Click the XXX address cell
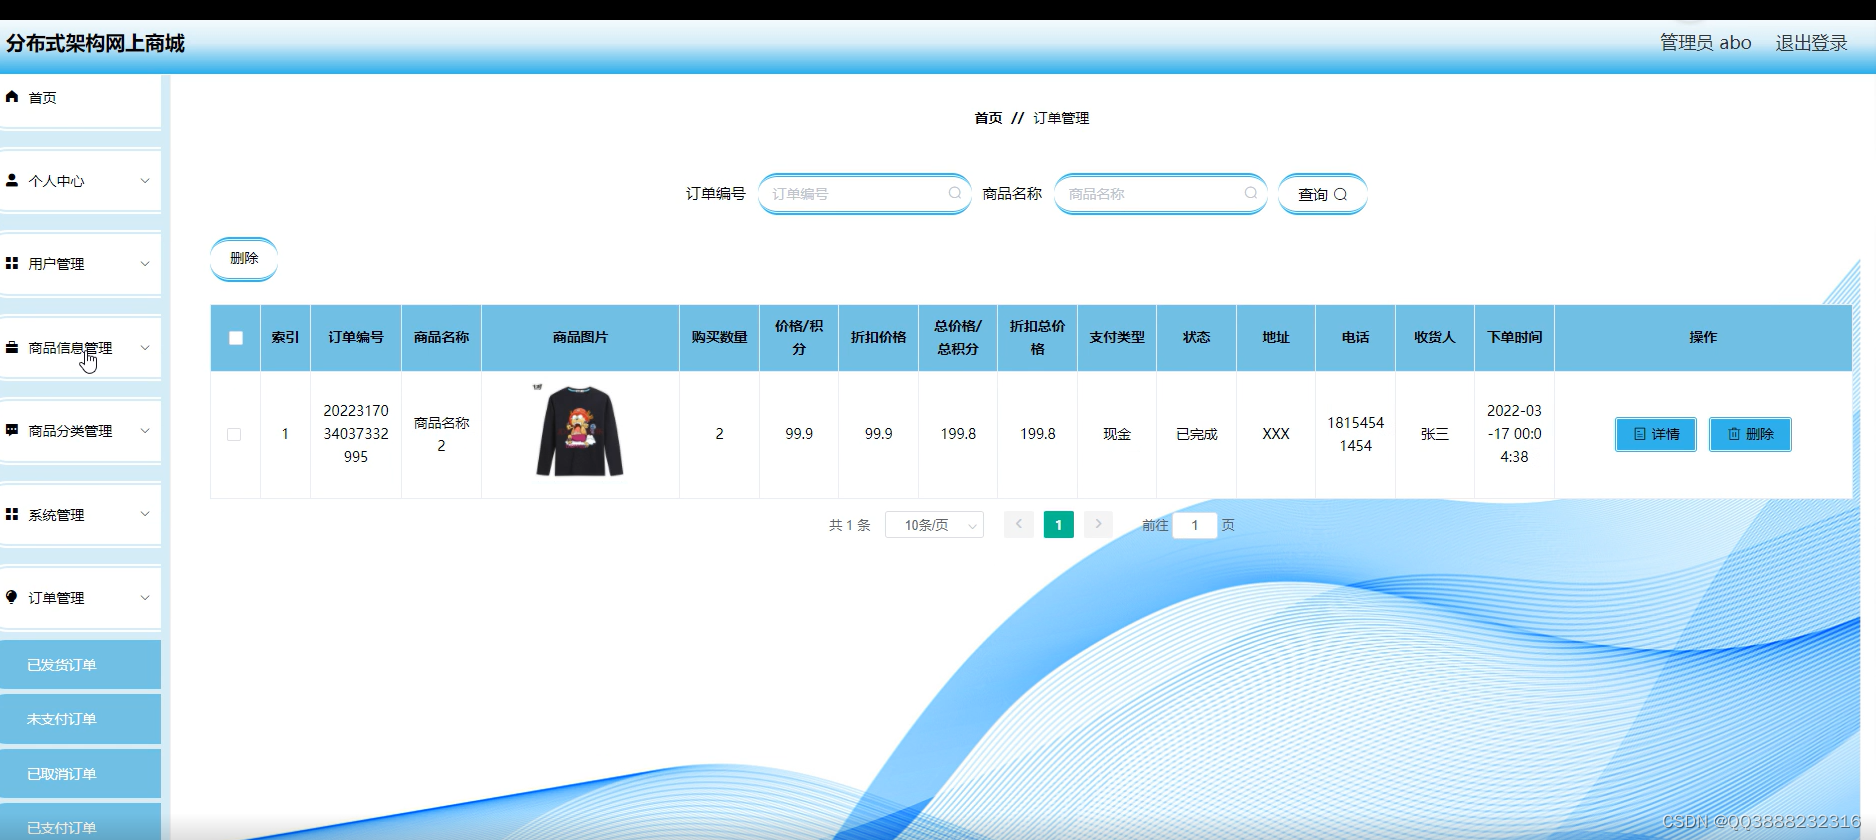1876x840 pixels. 1276,434
